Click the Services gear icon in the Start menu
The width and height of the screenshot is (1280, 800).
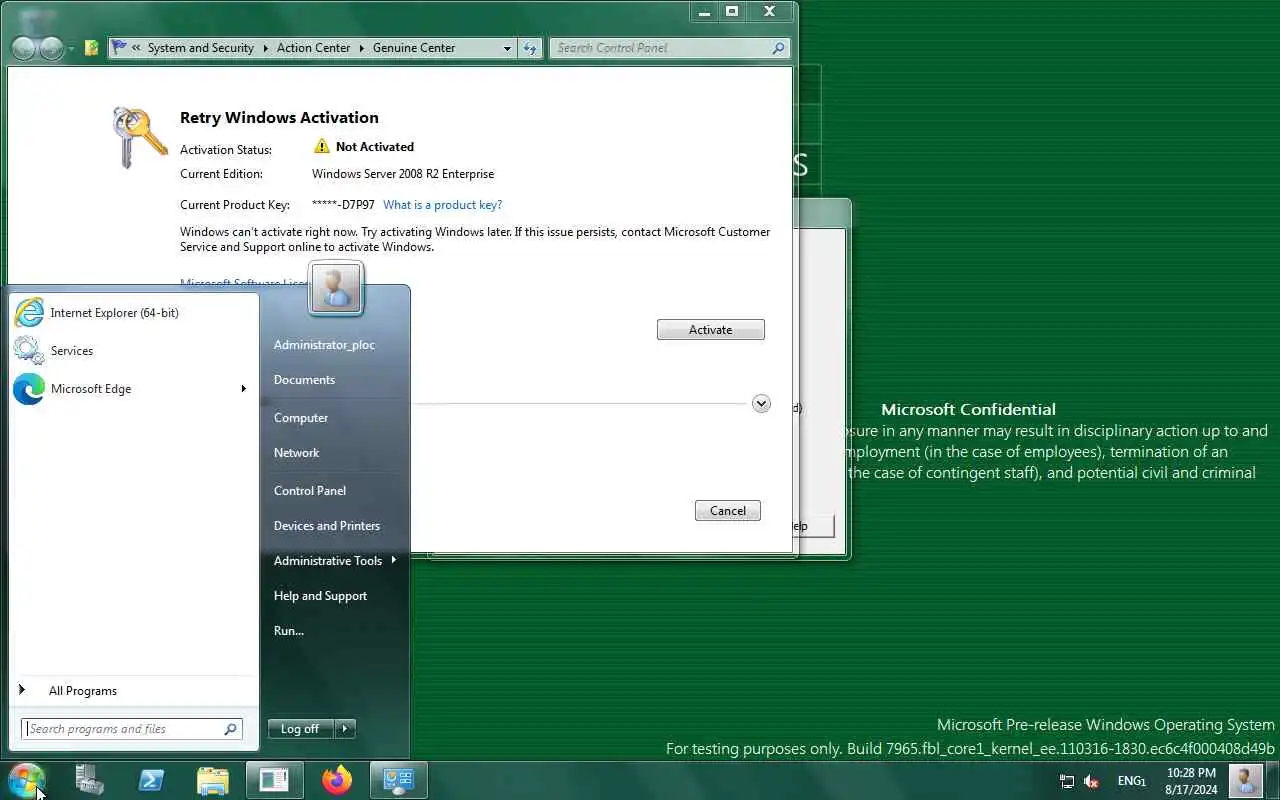[x=29, y=350]
